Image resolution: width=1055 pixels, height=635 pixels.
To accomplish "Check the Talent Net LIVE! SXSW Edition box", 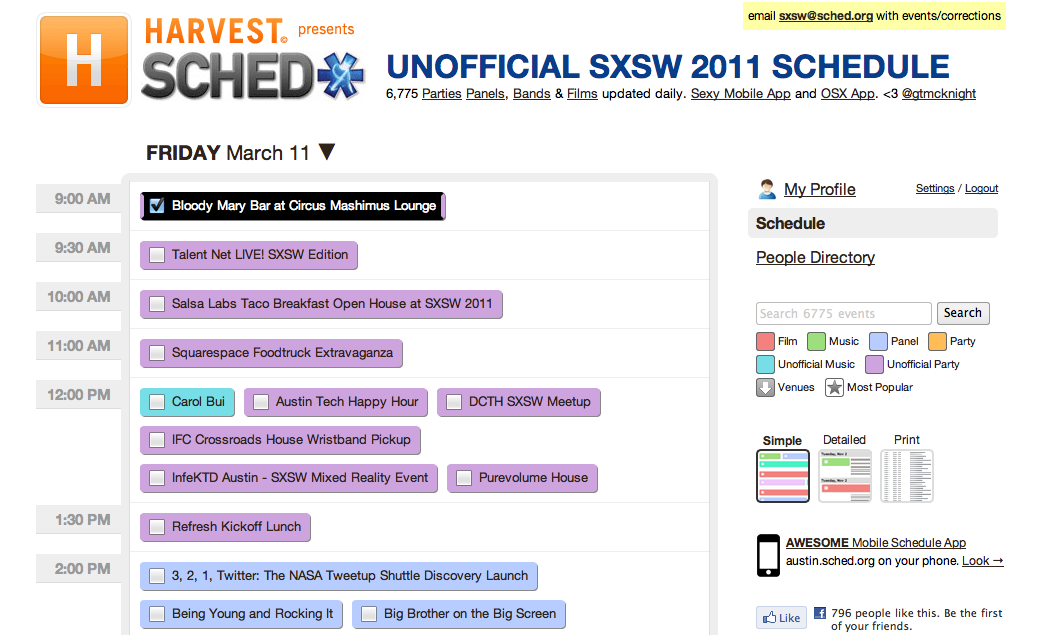I will pyautogui.click(x=157, y=255).
